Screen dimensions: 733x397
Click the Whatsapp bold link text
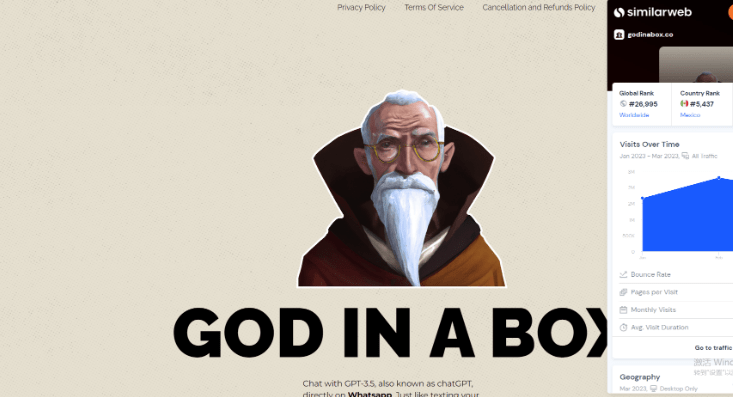tap(370, 394)
